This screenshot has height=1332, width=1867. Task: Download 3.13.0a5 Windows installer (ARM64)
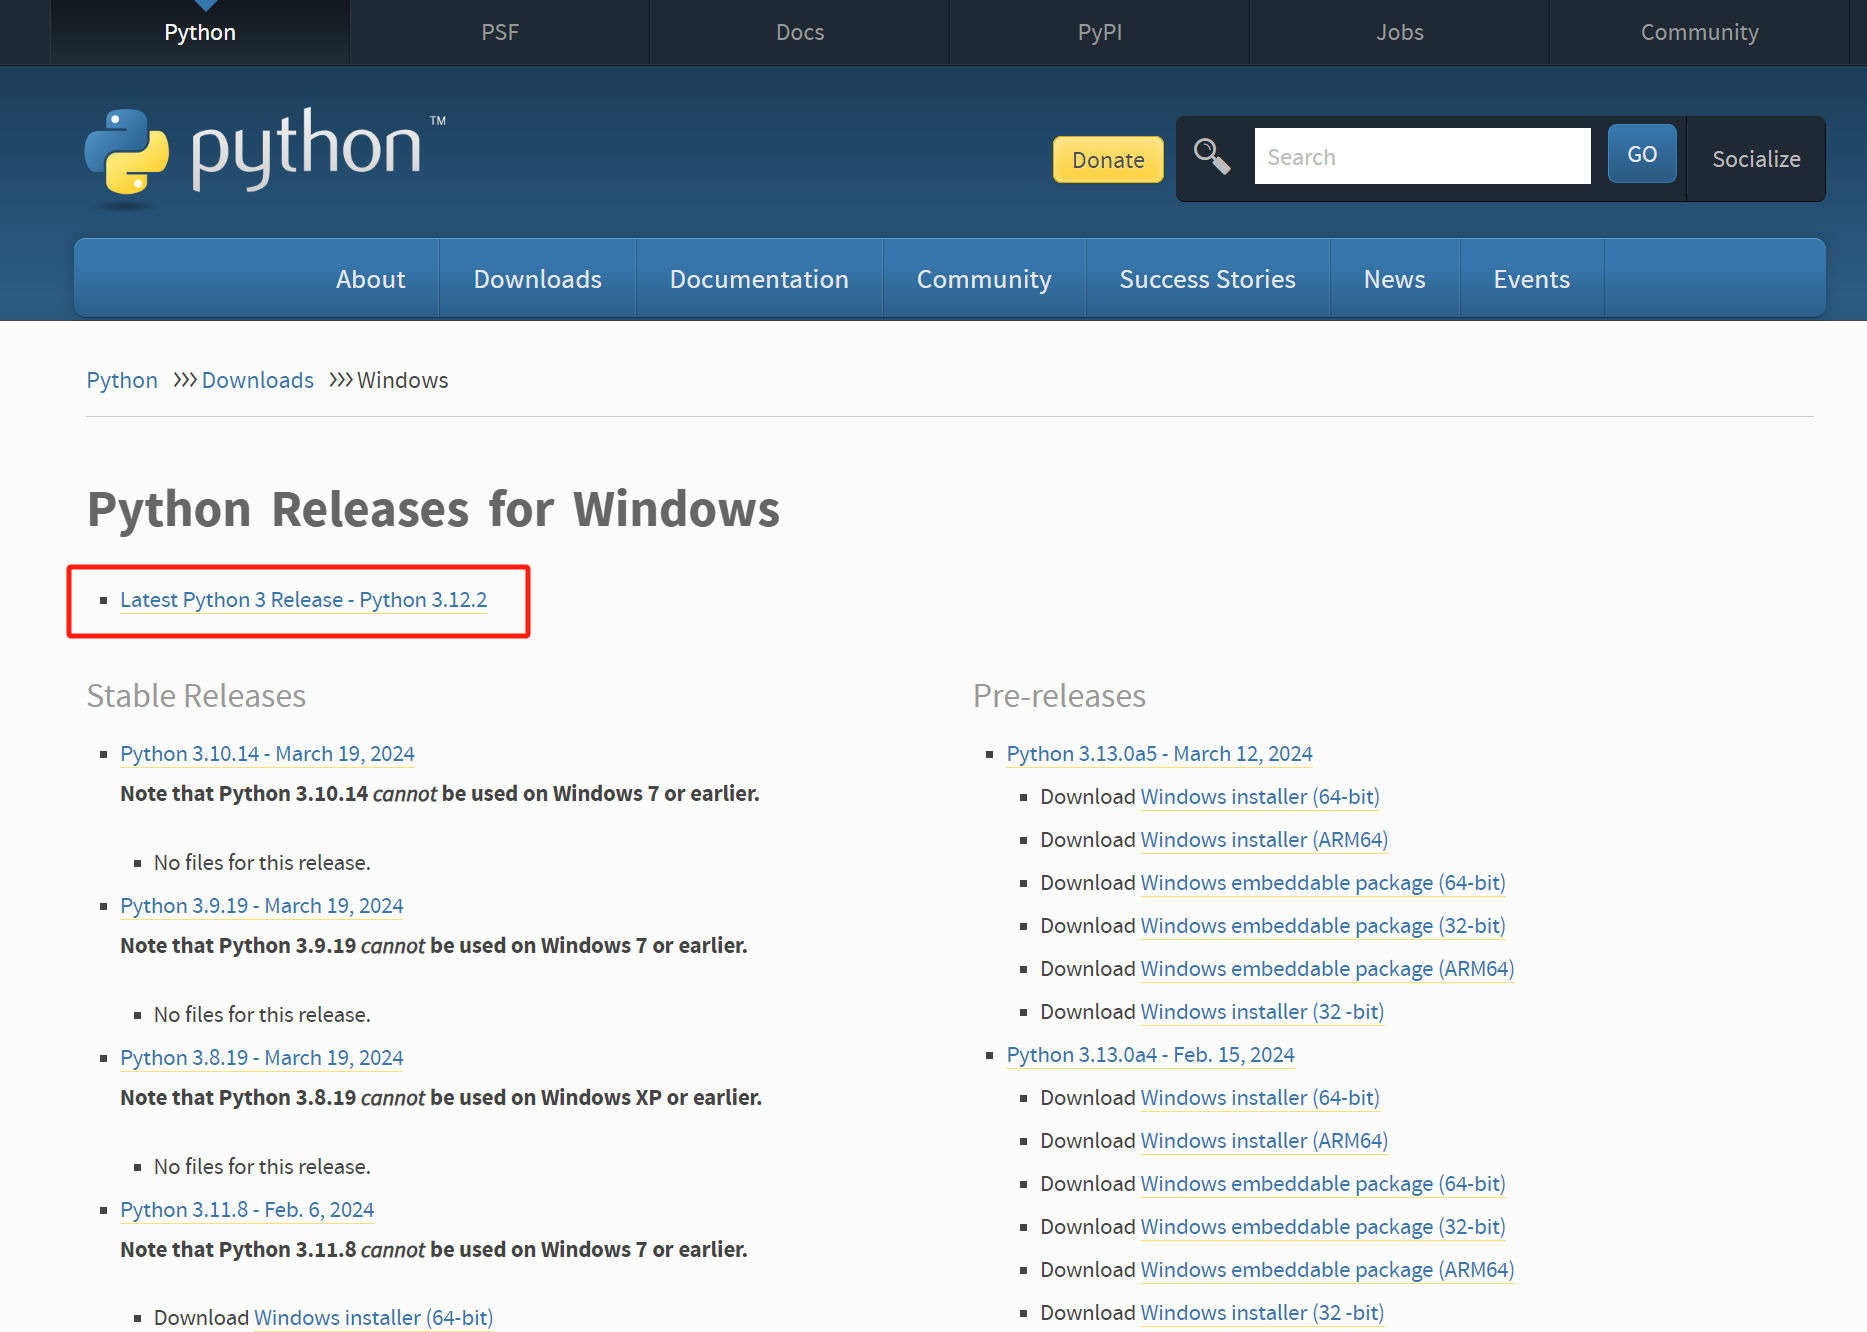[1263, 840]
